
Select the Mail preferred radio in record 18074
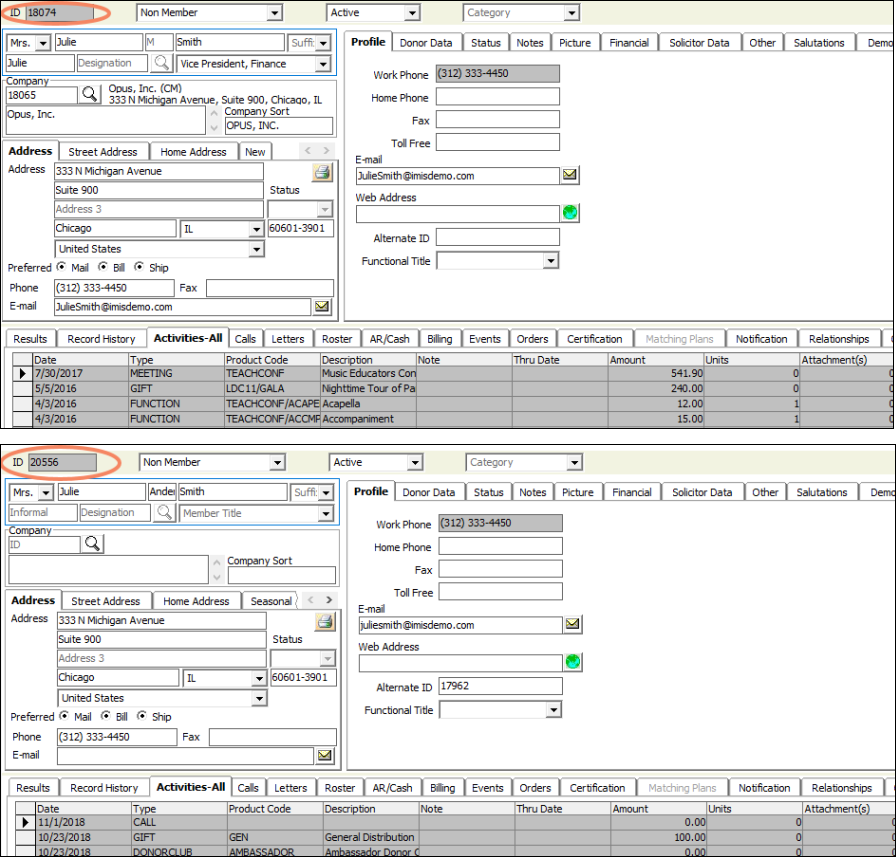(63, 268)
